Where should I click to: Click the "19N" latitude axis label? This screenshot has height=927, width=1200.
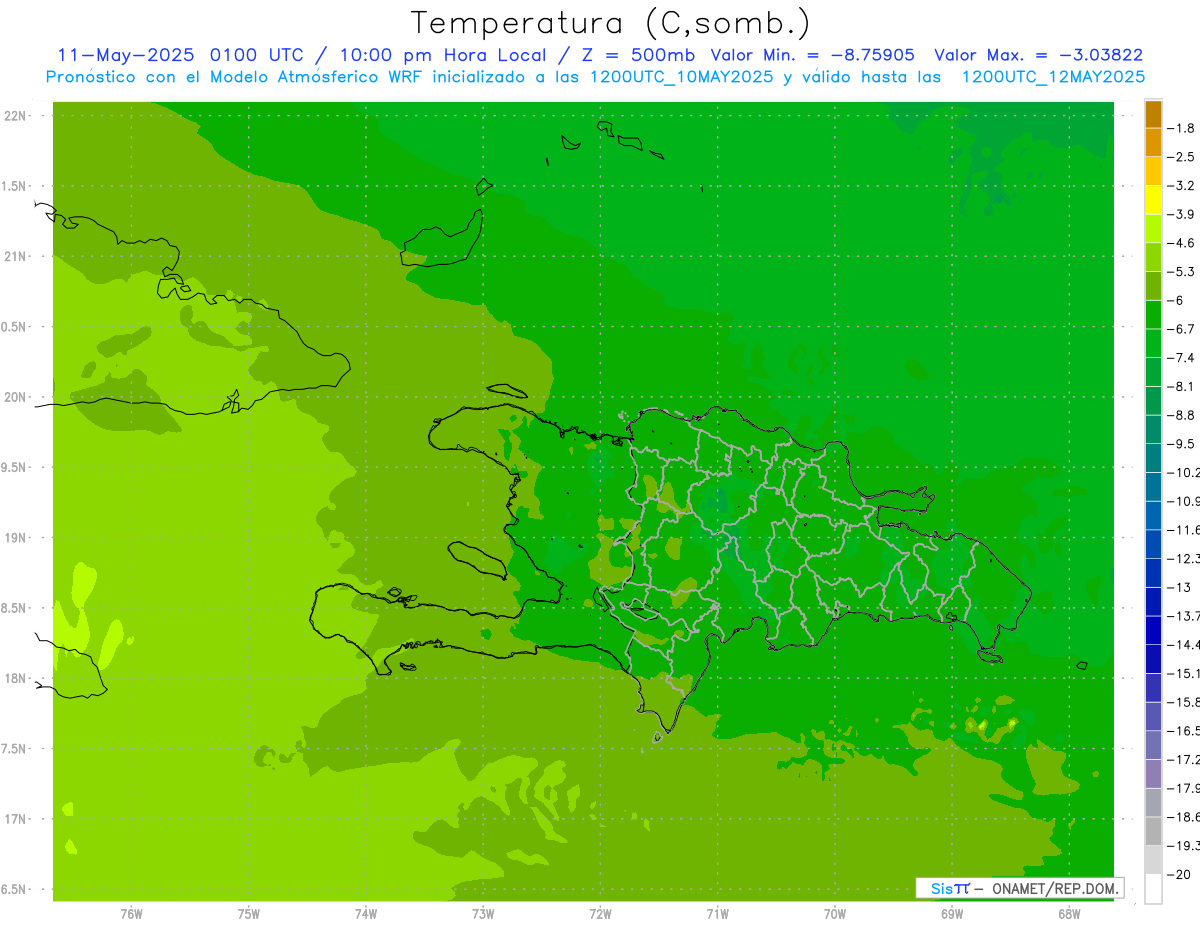(15, 538)
